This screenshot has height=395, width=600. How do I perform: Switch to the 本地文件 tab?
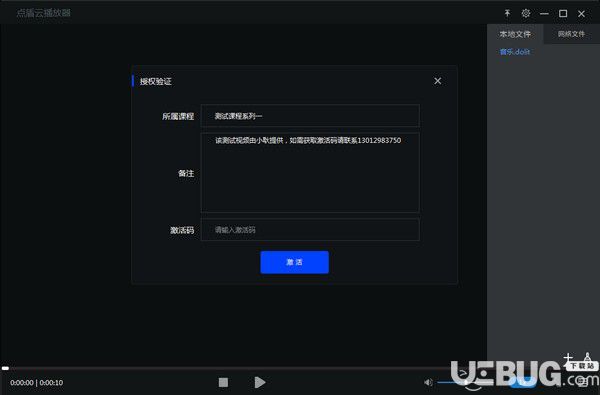(x=515, y=34)
